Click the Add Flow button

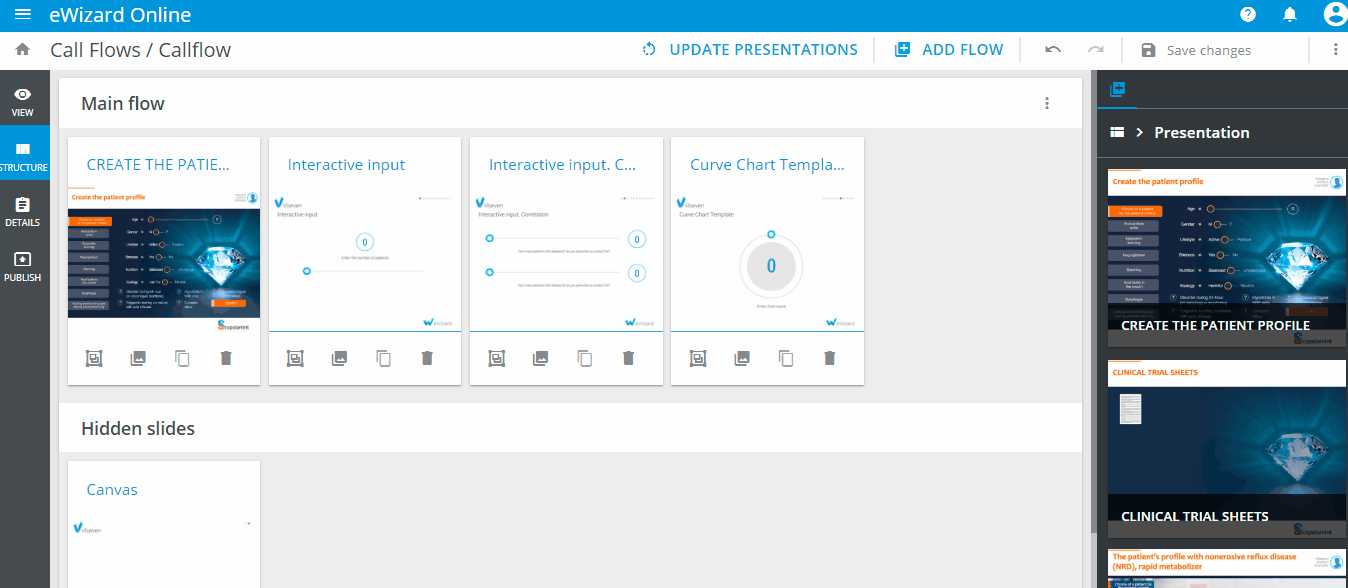(949, 50)
